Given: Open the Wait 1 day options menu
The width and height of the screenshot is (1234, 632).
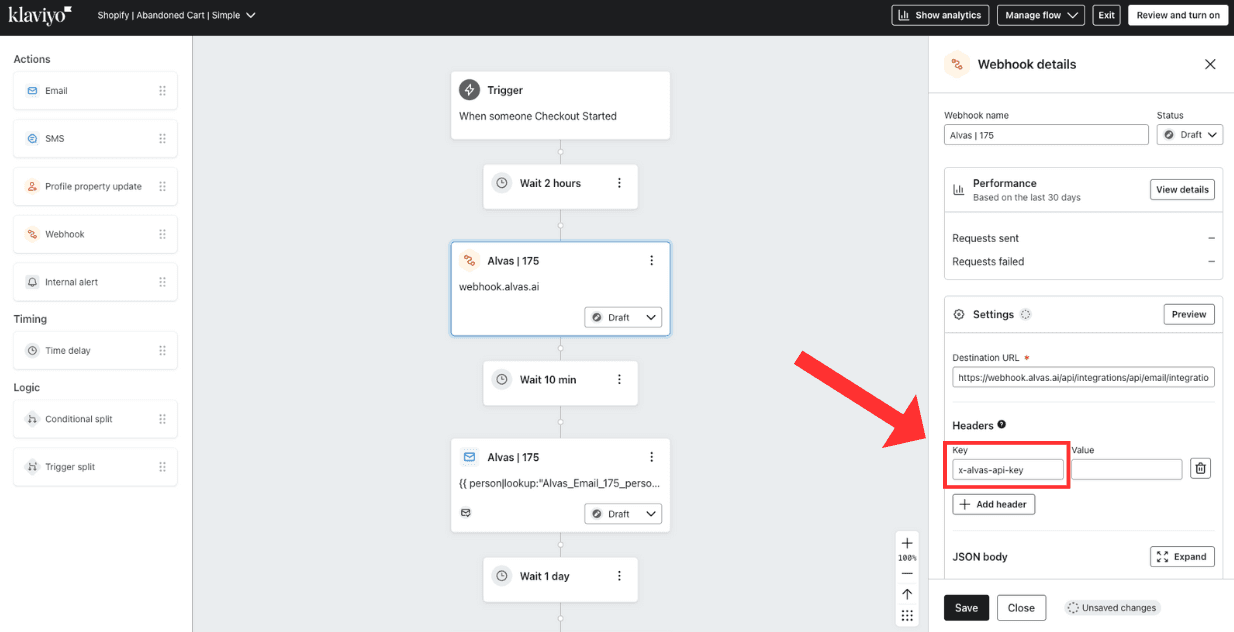Looking at the screenshot, I should click(x=619, y=576).
